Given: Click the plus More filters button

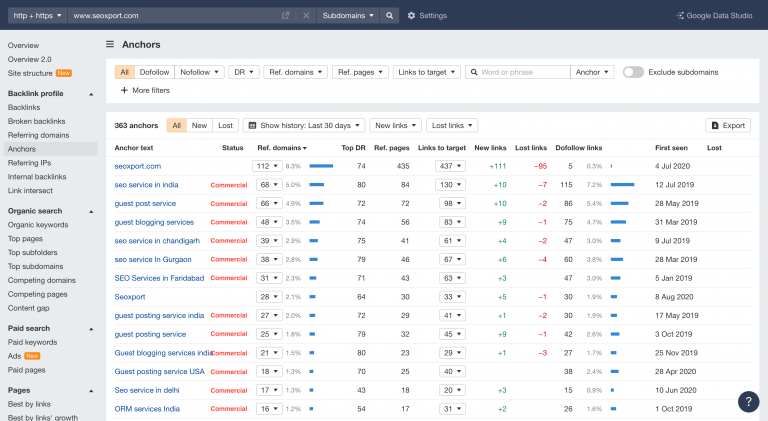Looking at the screenshot, I should click(145, 91).
